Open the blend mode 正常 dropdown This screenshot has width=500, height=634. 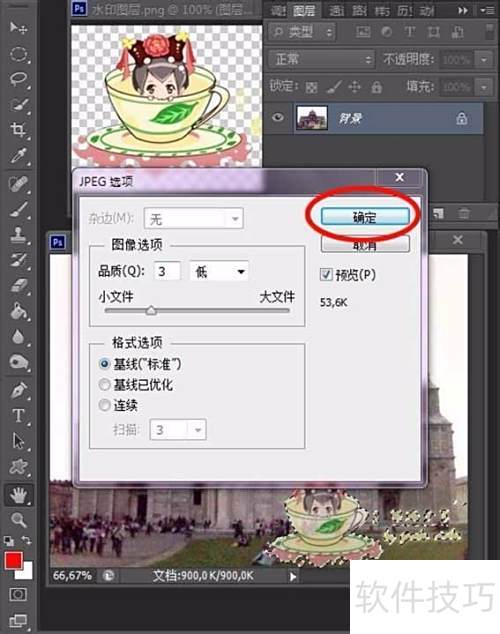tap(321, 60)
